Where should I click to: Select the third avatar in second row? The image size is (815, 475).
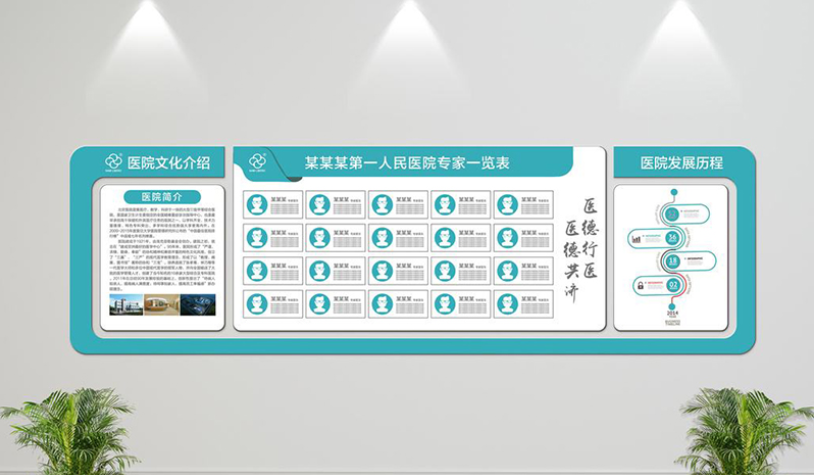pyautogui.click(x=382, y=237)
